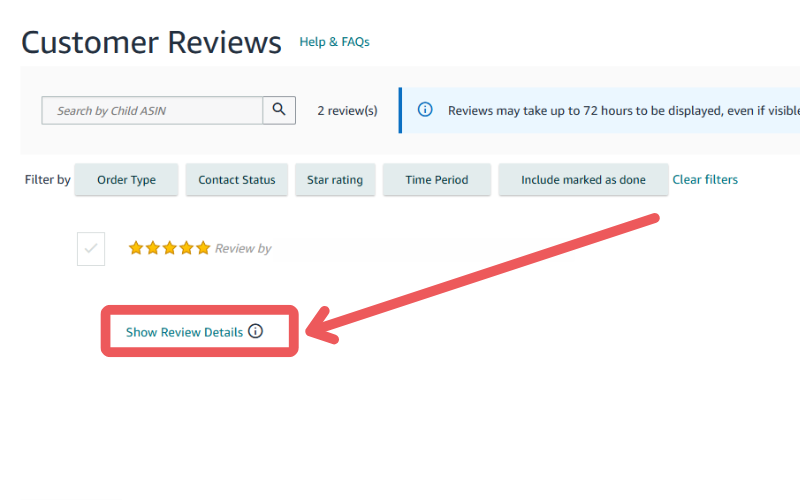Click the 'Filter by' label
Viewport: 800px width, 500px height.
tap(47, 180)
